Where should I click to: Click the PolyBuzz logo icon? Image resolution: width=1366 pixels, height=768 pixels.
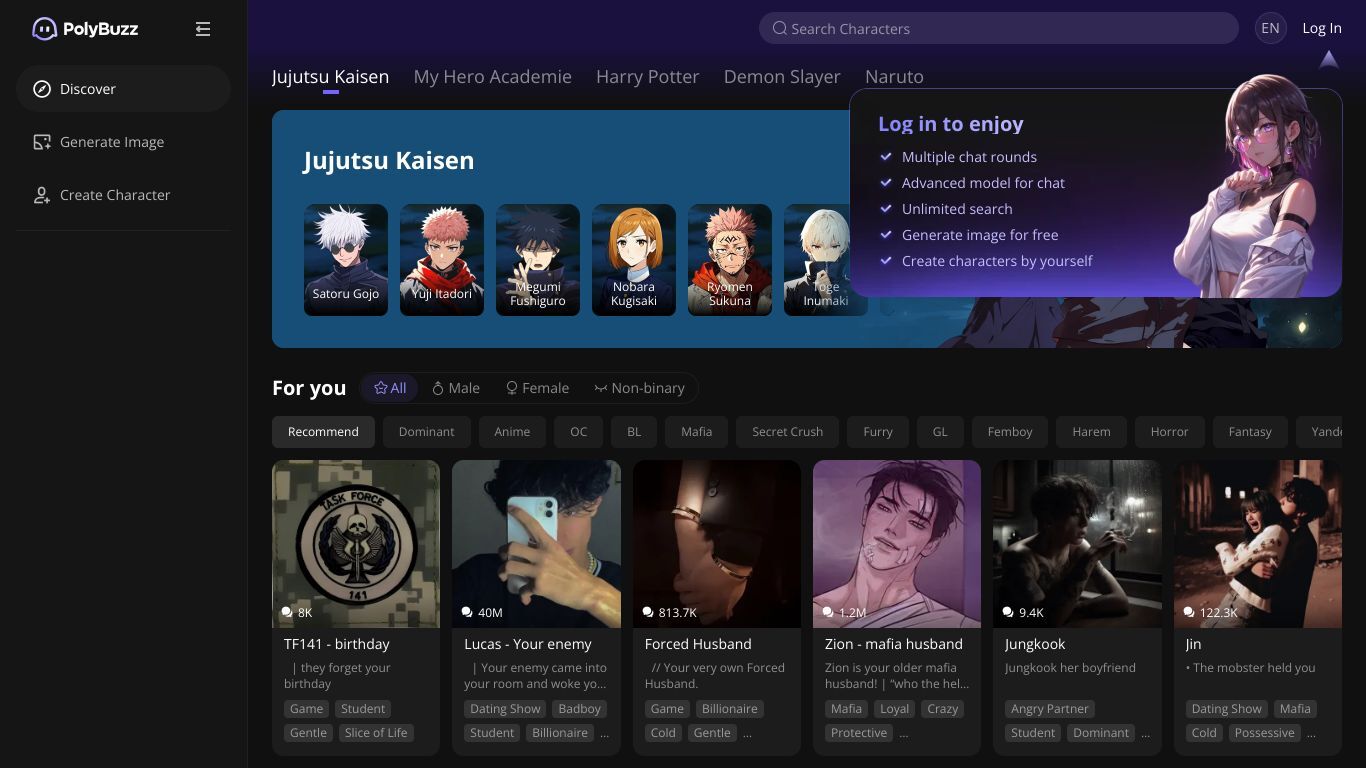44,29
